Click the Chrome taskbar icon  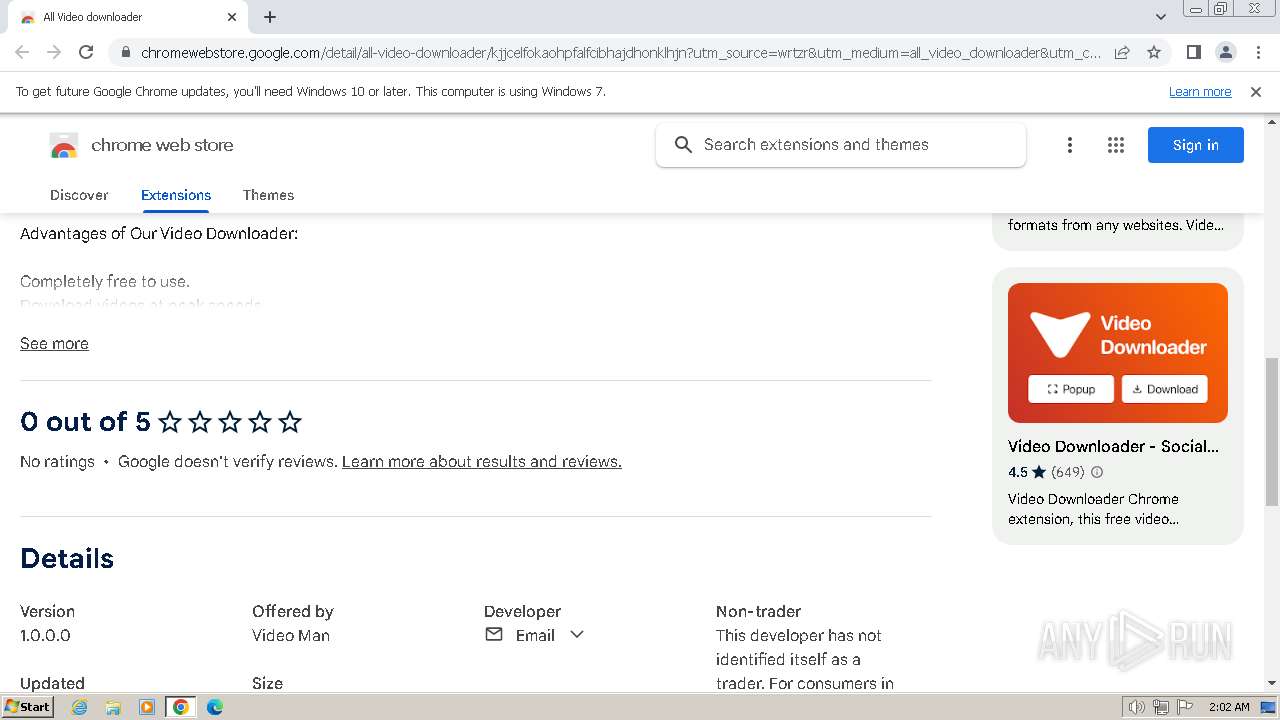tap(181, 707)
